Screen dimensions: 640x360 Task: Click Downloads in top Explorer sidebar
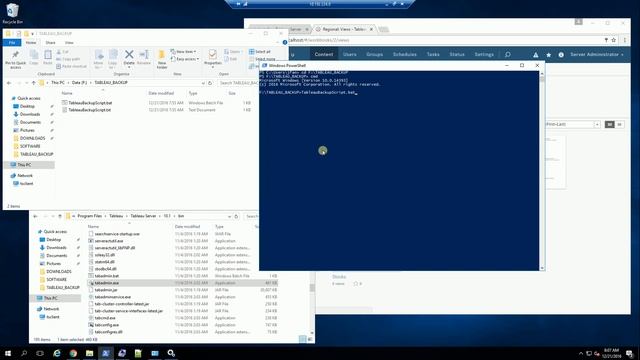tap(30, 114)
